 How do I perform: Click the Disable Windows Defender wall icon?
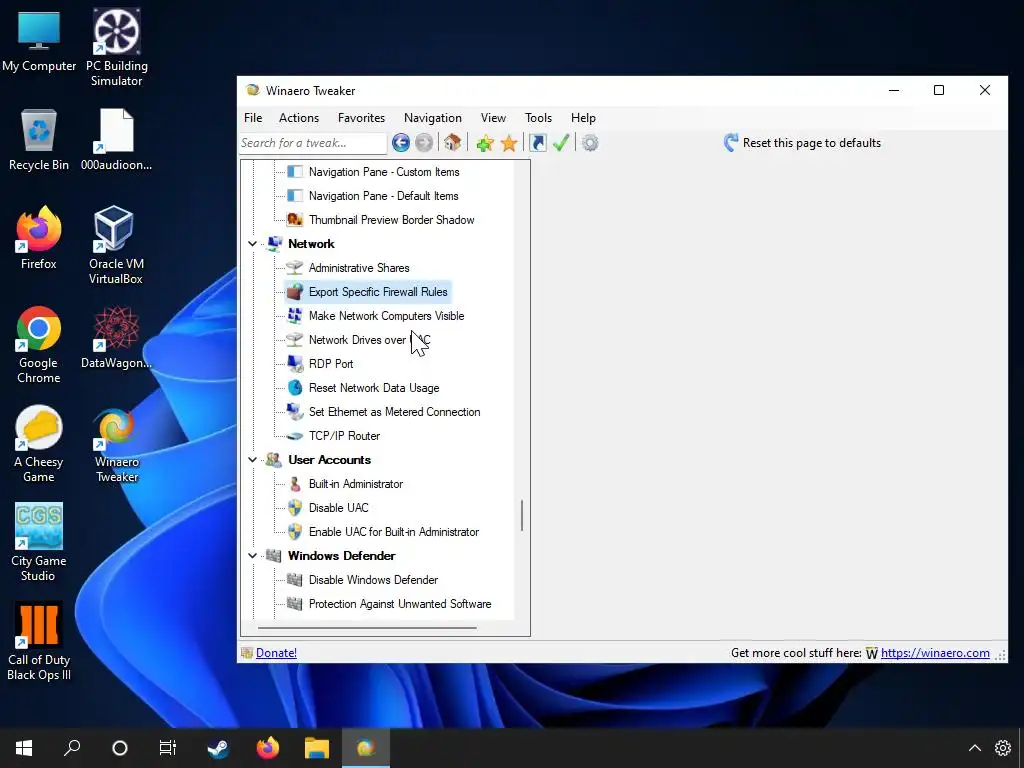click(x=295, y=580)
